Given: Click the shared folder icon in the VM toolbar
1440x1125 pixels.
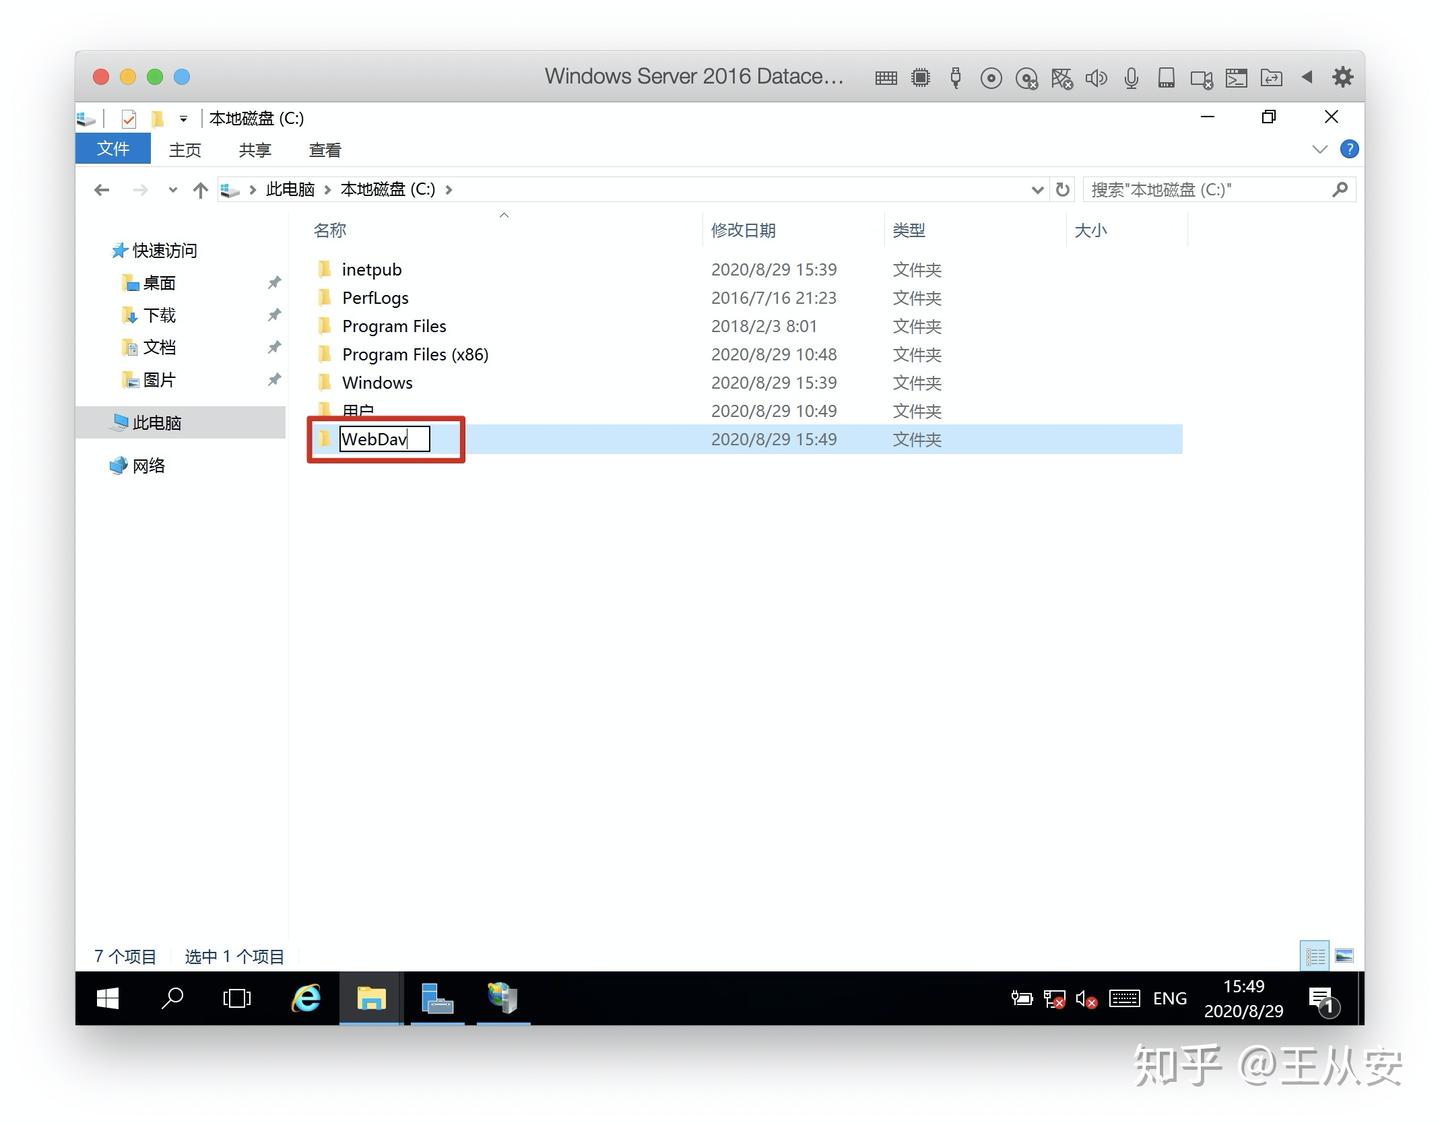Looking at the screenshot, I should pos(1271,77).
